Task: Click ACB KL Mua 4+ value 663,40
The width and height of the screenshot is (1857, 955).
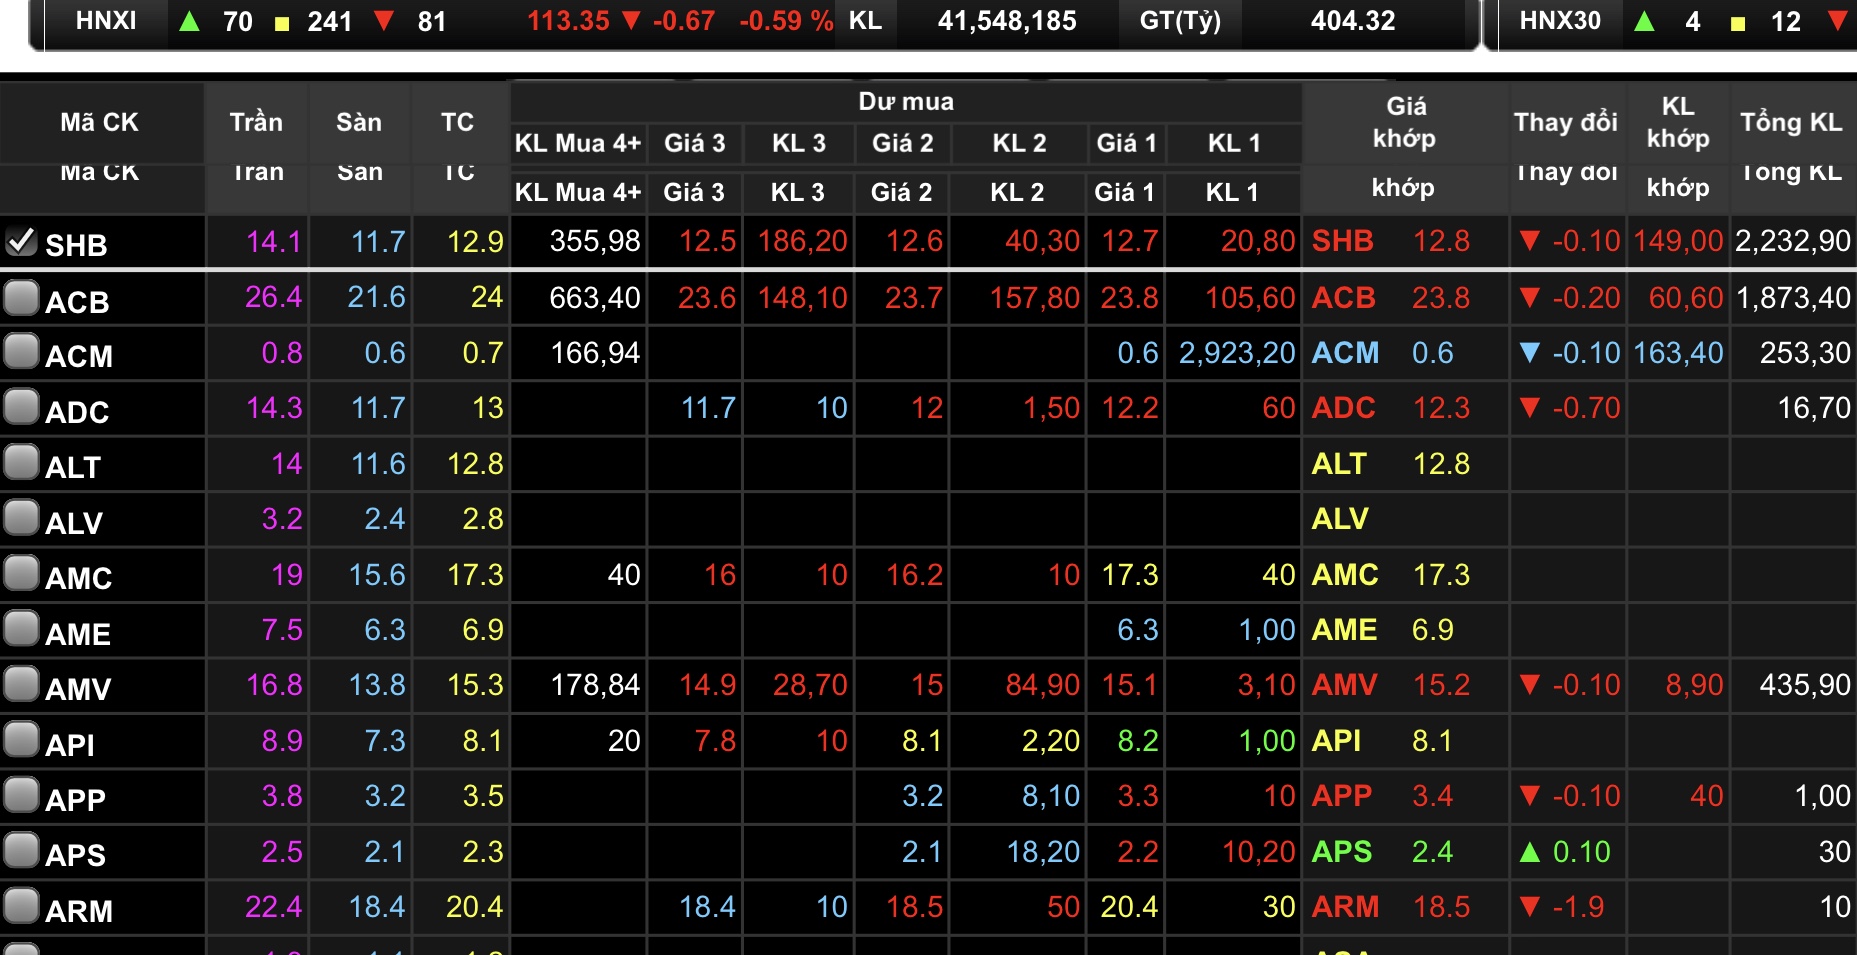Action: (595, 298)
